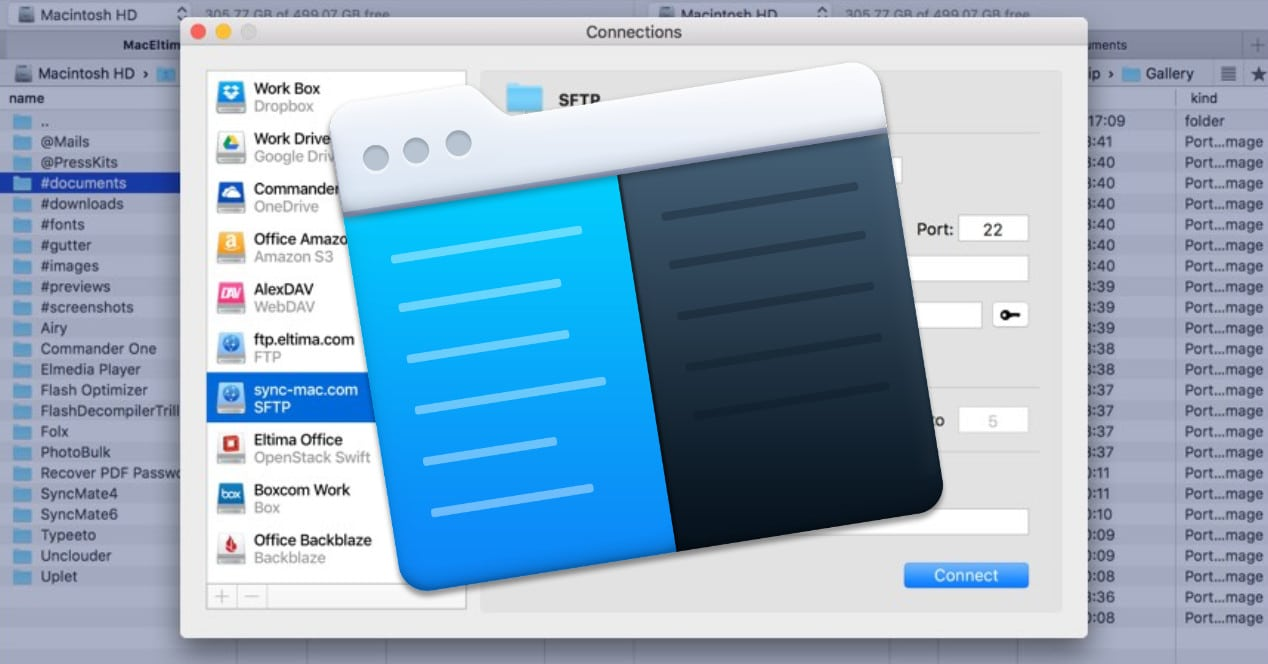Choose the Eltima Office OpenStack Swift icon
This screenshot has width=1268, height=664.
pyautogui.click(x=231, y=447)
